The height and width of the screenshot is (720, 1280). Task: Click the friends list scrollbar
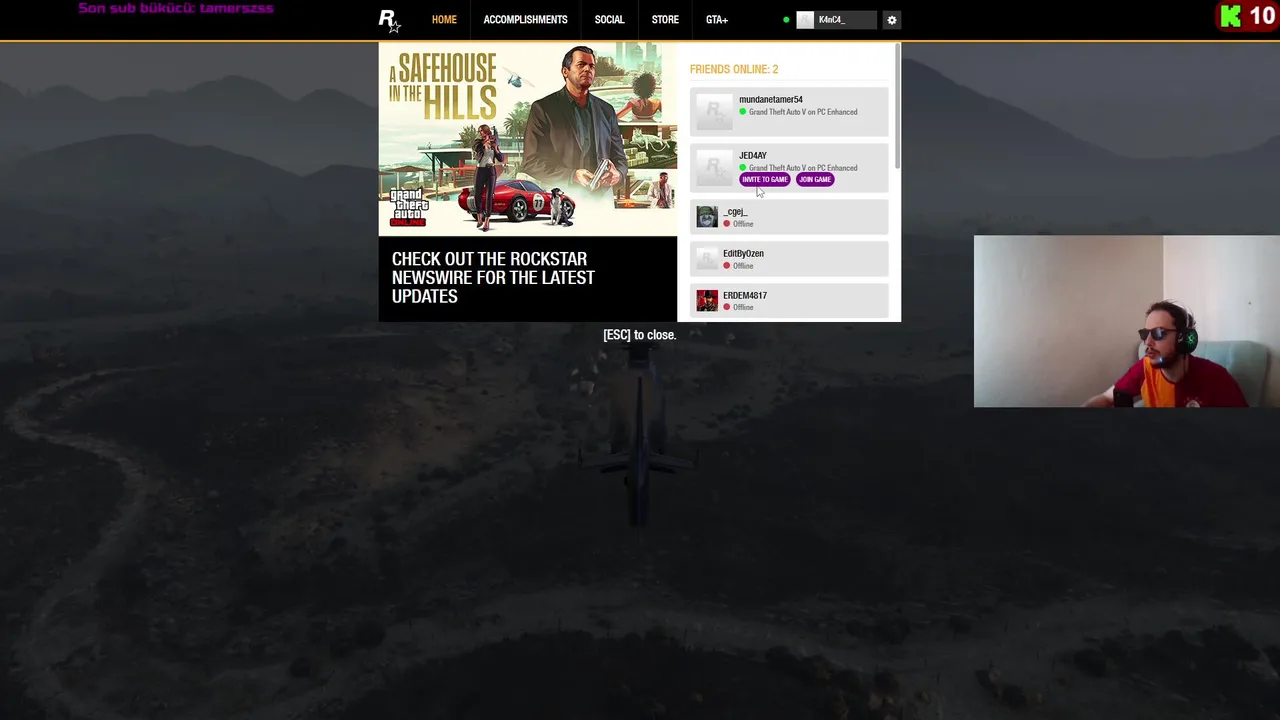898,106
